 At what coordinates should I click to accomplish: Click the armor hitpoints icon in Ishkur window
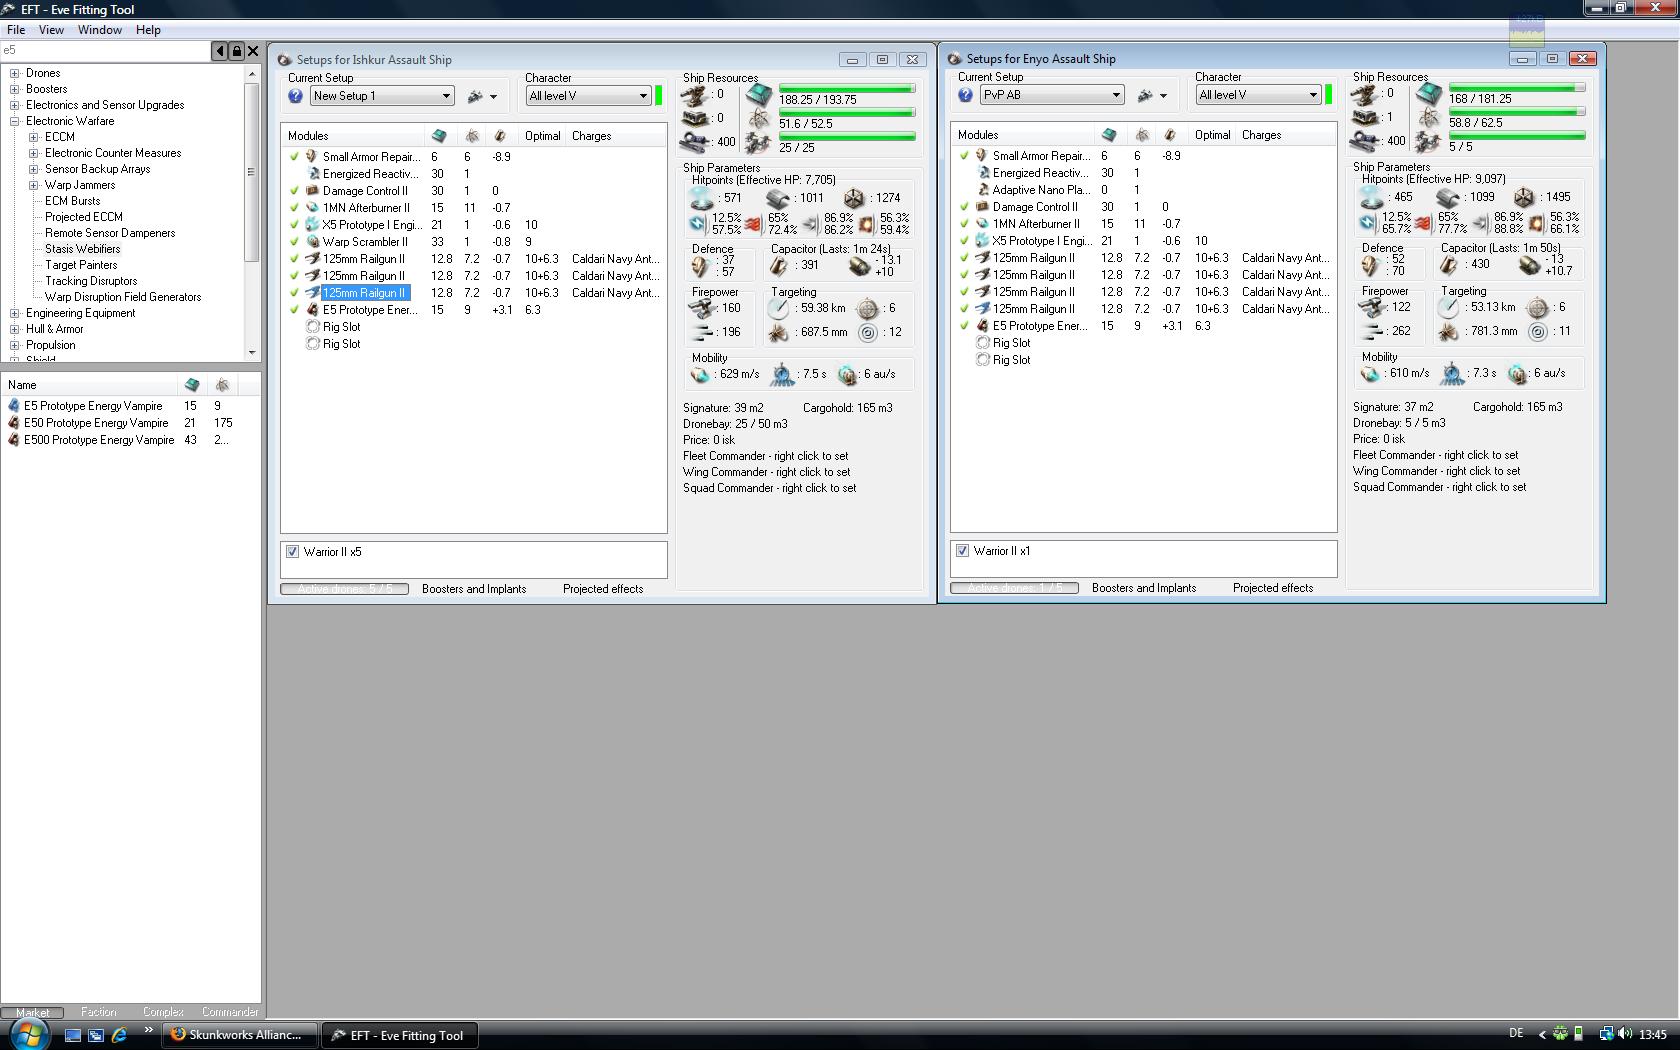779,198
